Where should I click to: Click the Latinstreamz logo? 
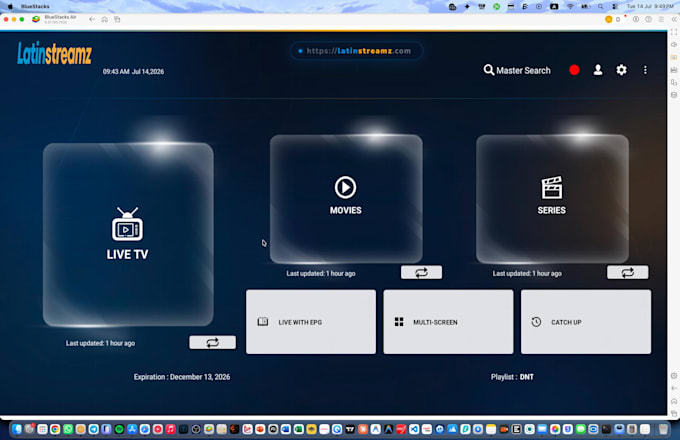[x=55, y=53]
